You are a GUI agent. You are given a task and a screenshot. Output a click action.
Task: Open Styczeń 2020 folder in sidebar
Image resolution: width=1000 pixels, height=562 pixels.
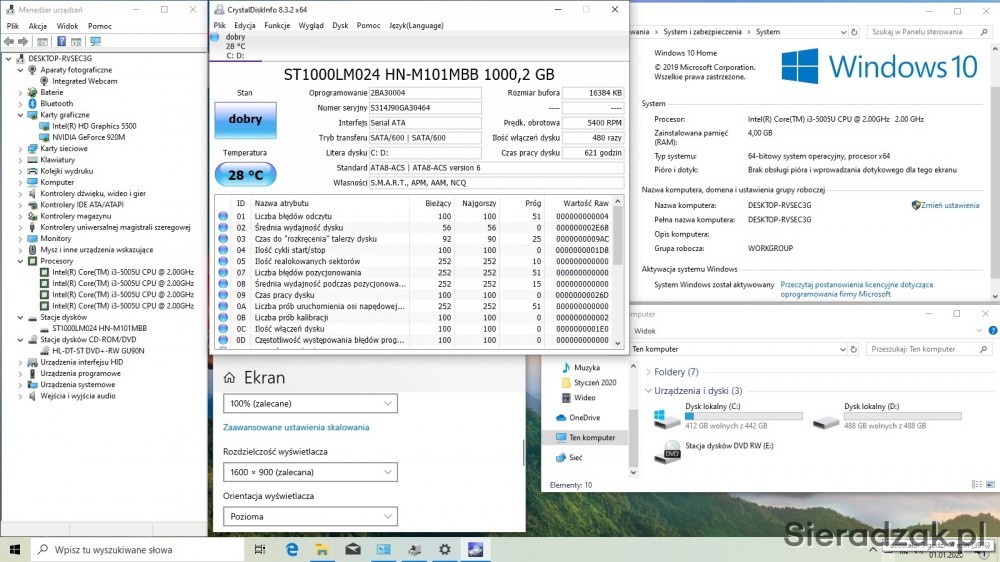594,383
